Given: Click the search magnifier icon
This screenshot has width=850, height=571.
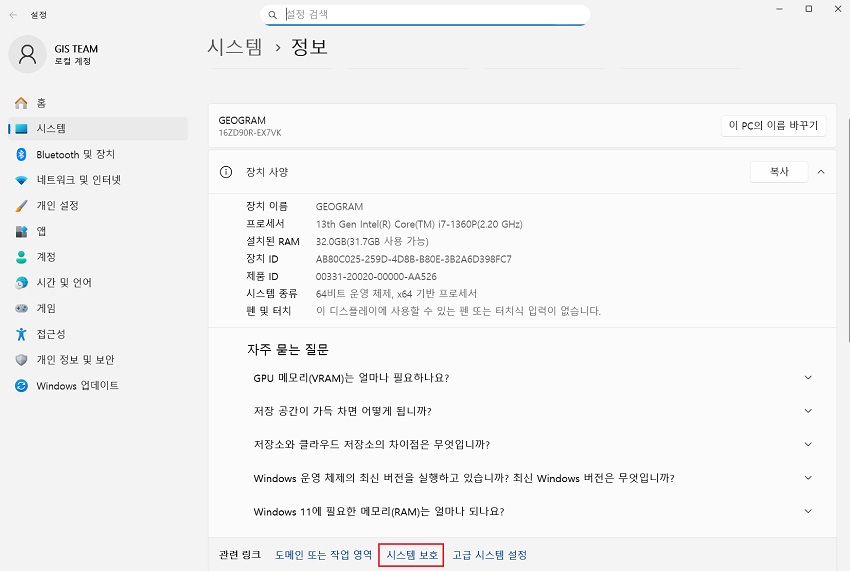Looking at the screenshot, I should click(273, 15).
